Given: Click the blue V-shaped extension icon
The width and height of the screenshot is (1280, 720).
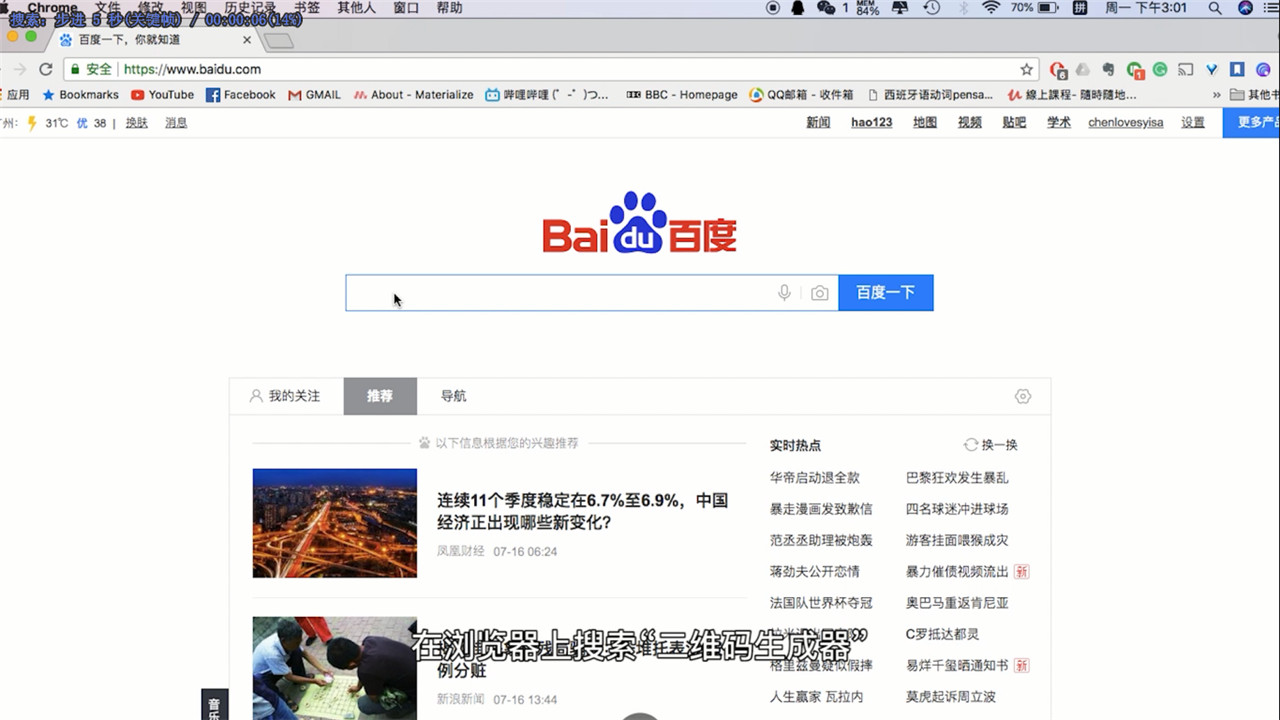Looking at the screenshot, I should click(1212, 69).
